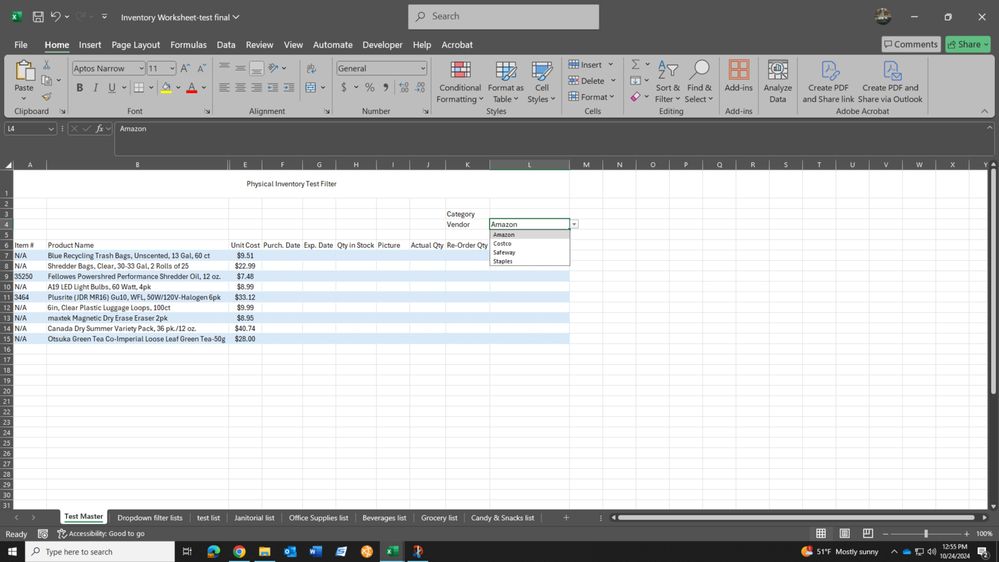Click the Merge & Center icon
Viewport: 999px width, 562px height.
point(311,88)
